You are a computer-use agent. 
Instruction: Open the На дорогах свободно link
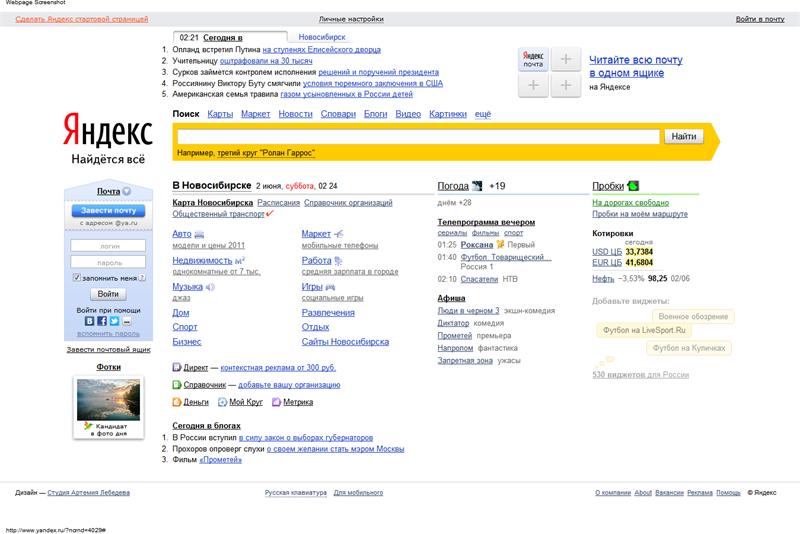point(630,202)
